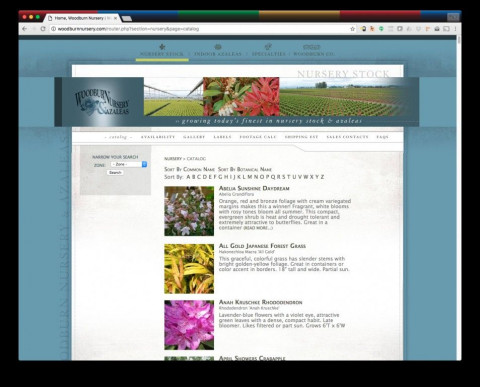Bookmark this page with the star icon
The image size is (480, 387).
353,29
